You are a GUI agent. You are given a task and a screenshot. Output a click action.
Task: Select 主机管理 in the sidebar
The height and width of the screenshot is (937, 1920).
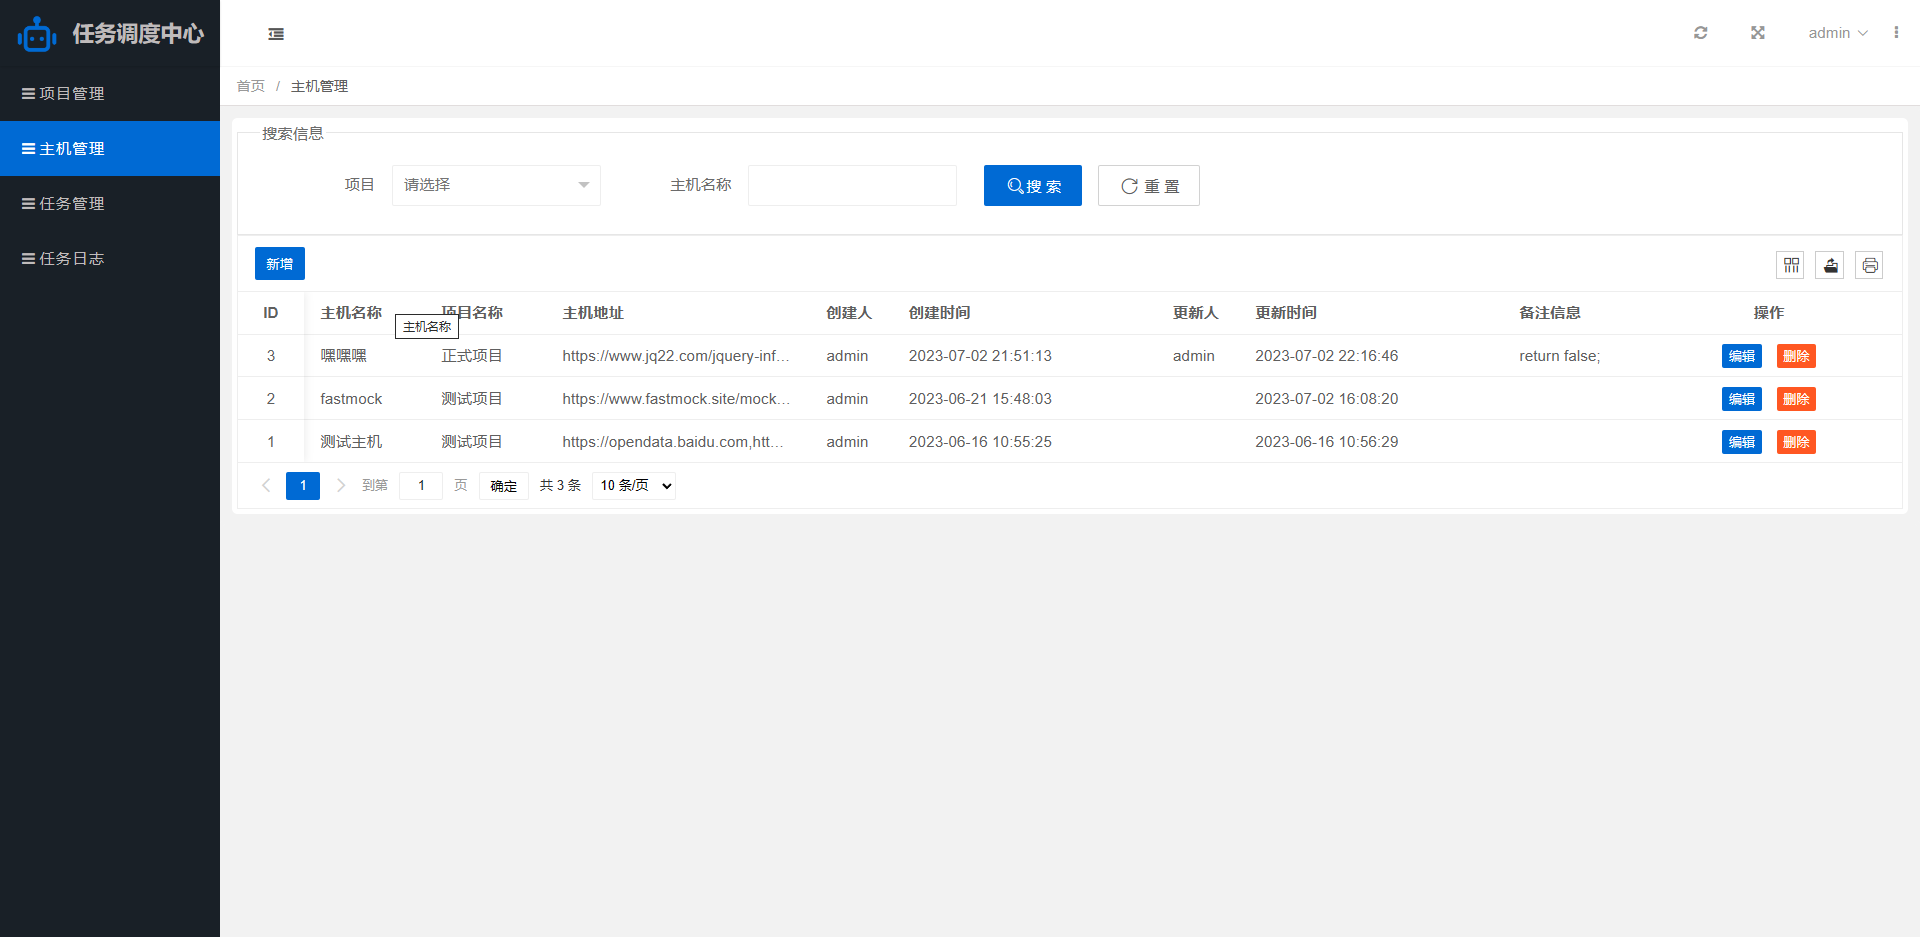tap(110, 148)
